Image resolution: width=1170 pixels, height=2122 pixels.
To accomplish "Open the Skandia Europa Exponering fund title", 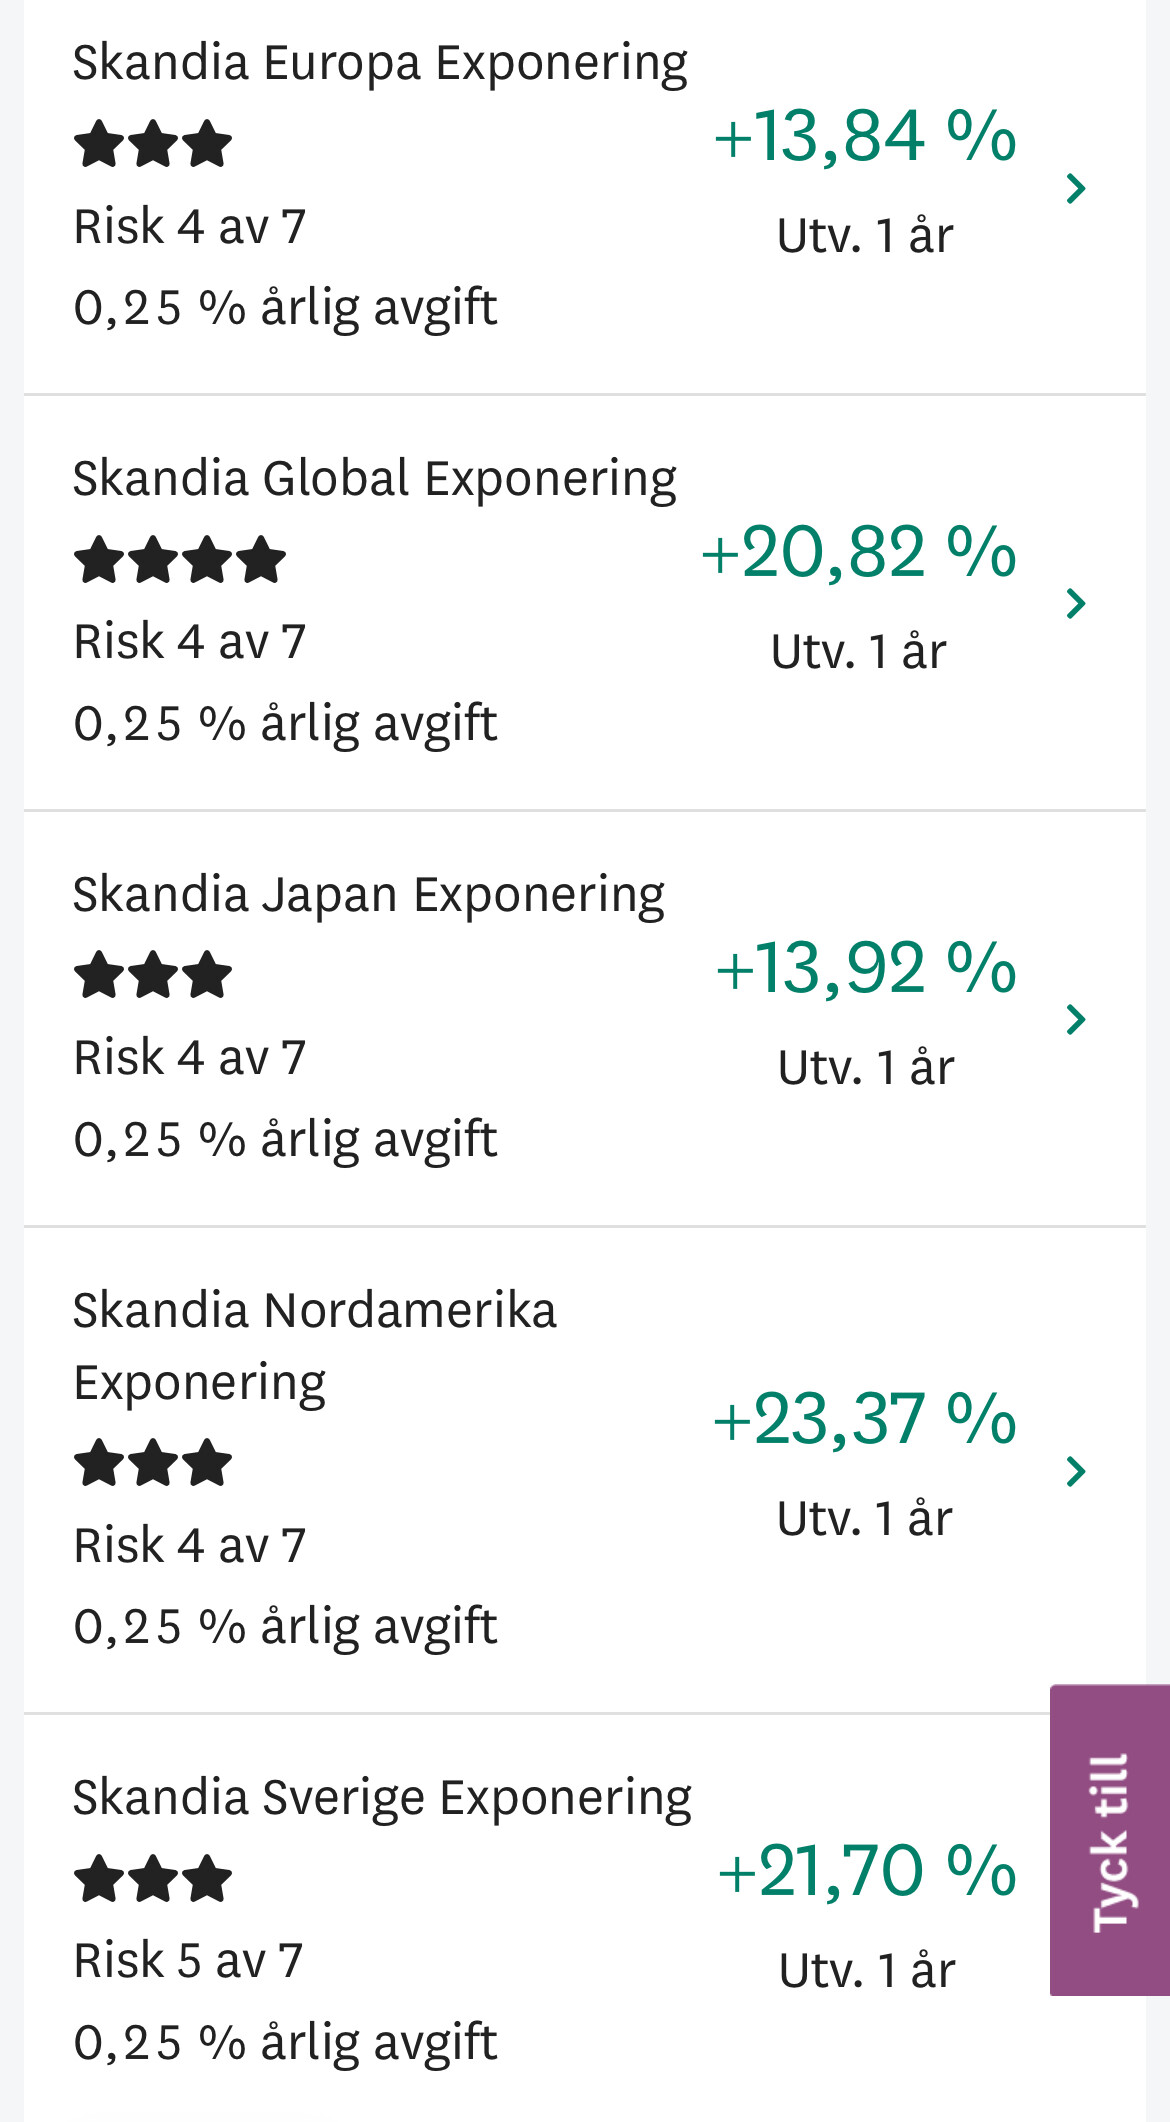I will coord(380,63).
